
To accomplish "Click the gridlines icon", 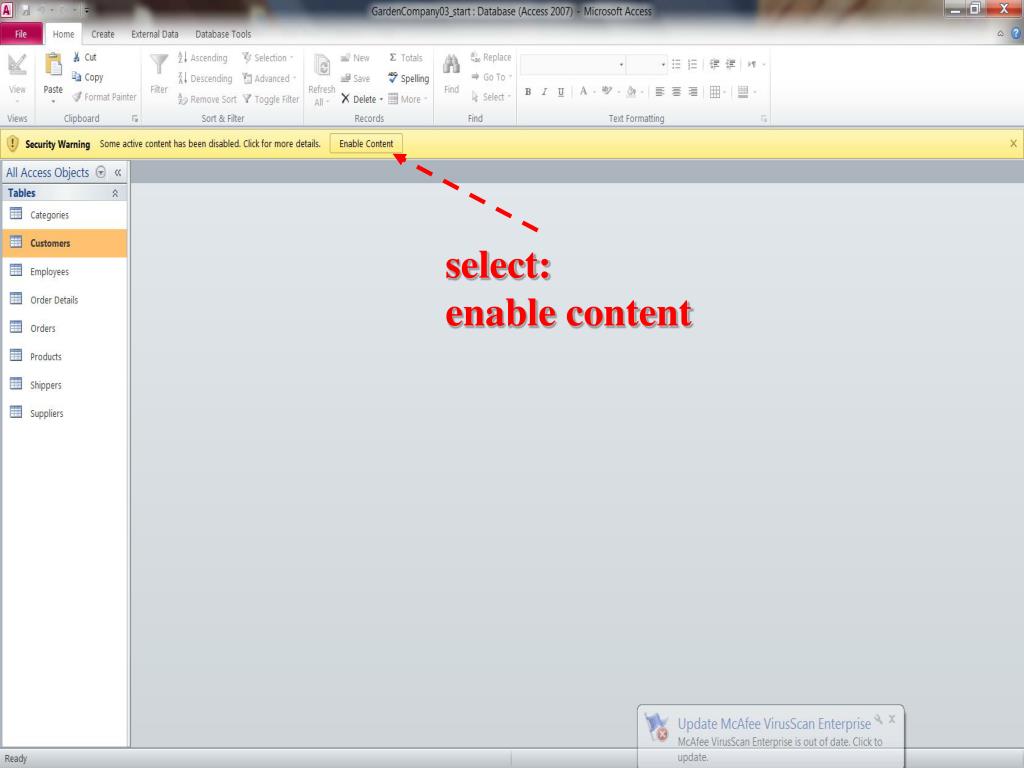I will (x=715, y=92).
